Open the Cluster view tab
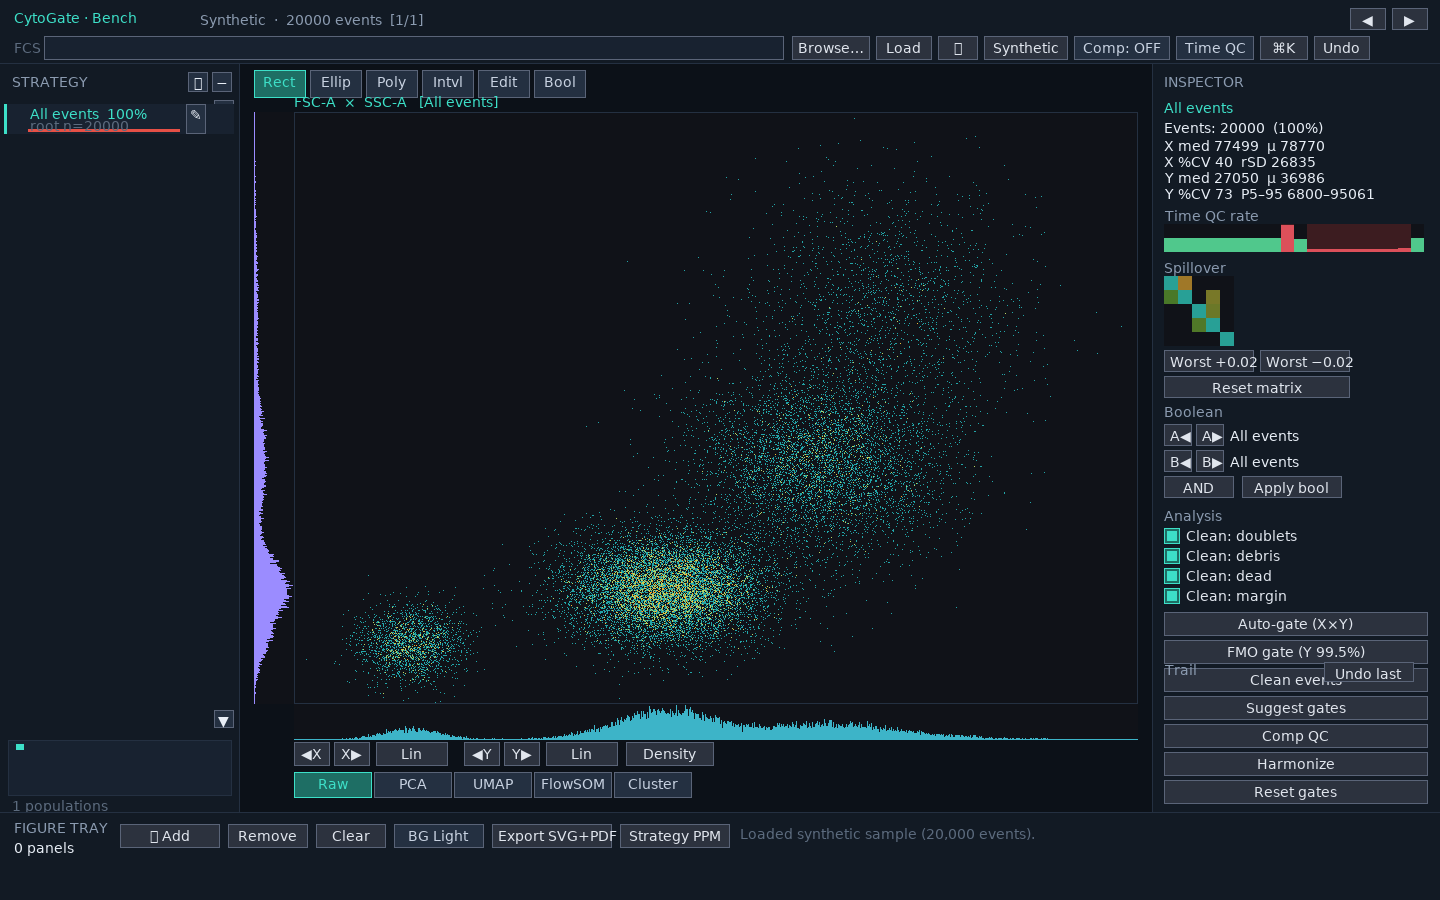Viewport: 1440px width, 900px height. point(653,785)
